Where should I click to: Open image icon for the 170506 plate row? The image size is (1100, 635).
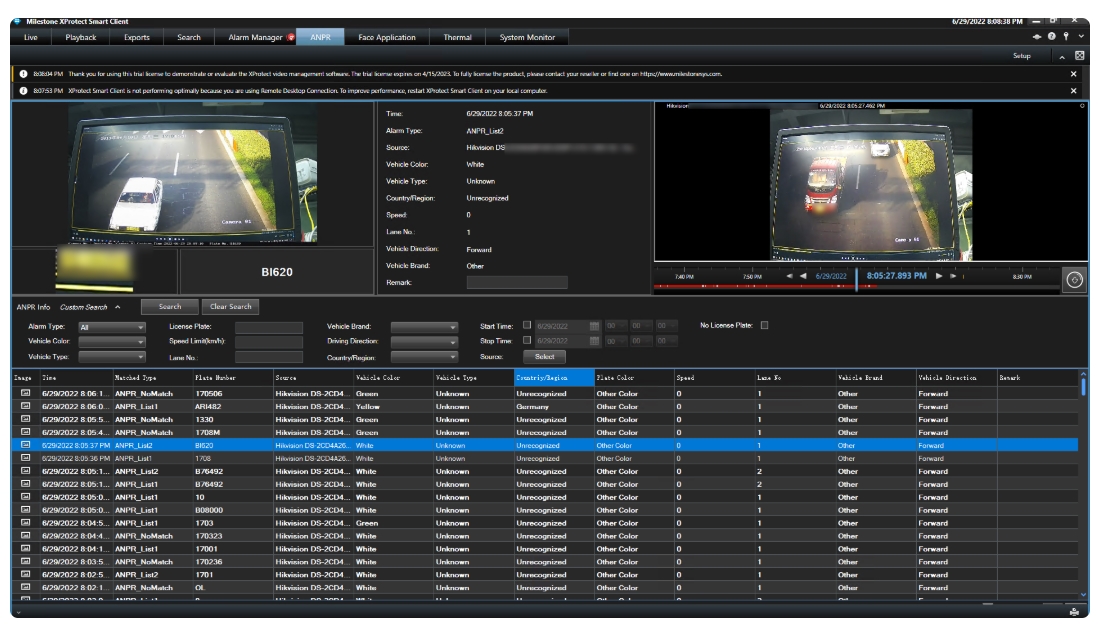(25, 393)
